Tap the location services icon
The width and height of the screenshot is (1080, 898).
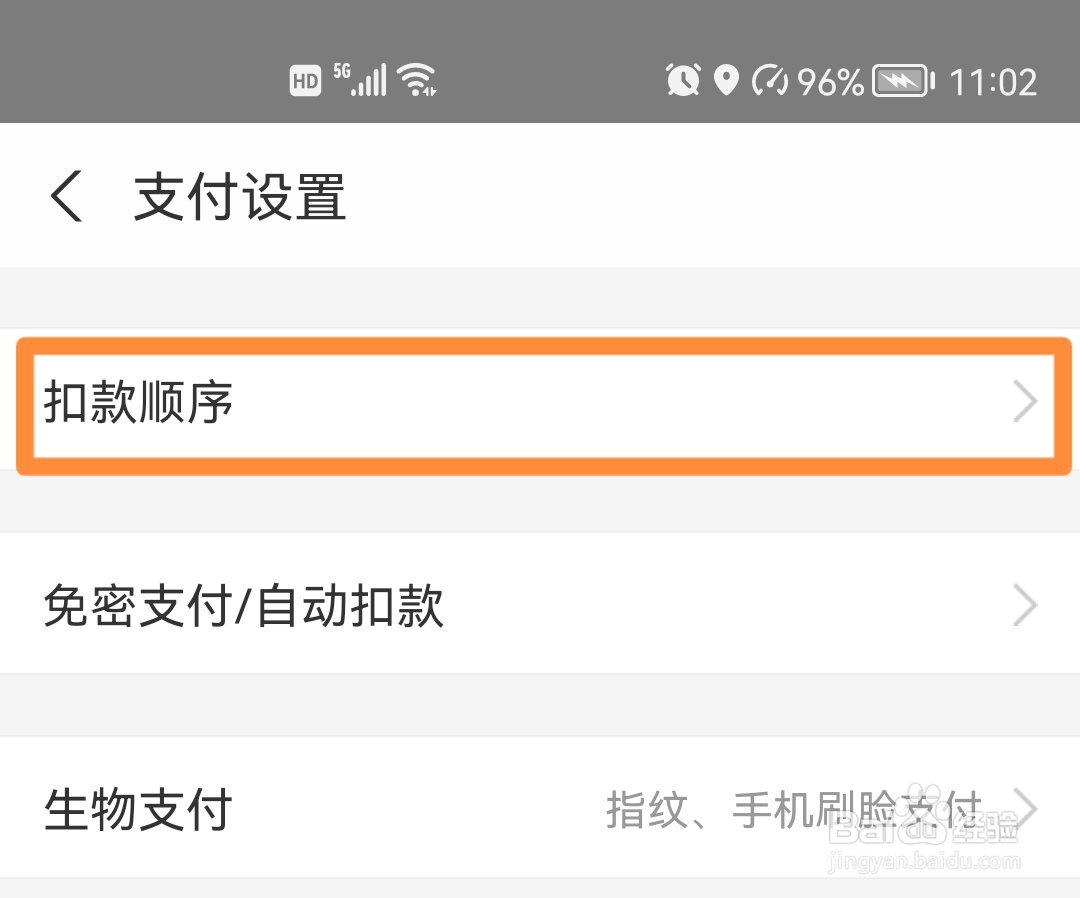(x=727, y=78)
